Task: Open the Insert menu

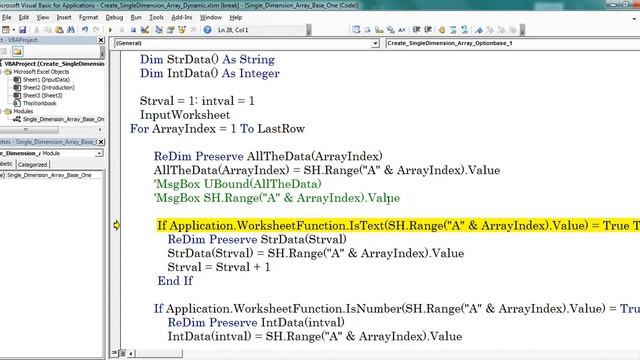Action: click(64, 18)
